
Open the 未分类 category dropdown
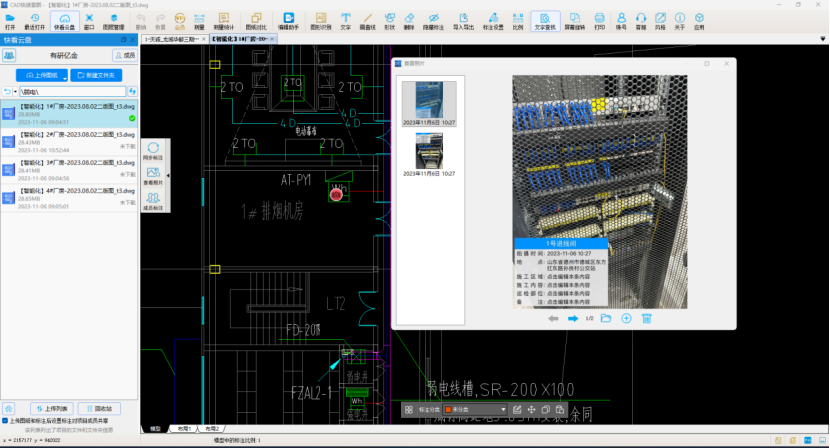[x=475, y=410]
